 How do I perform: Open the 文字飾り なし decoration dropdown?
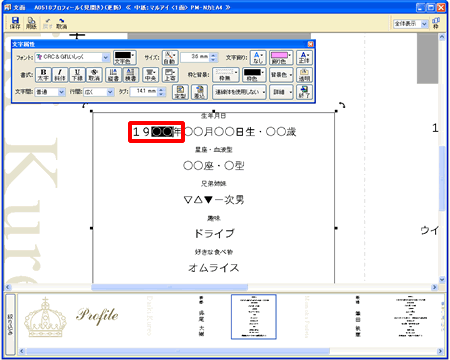(x=258, y=58)
